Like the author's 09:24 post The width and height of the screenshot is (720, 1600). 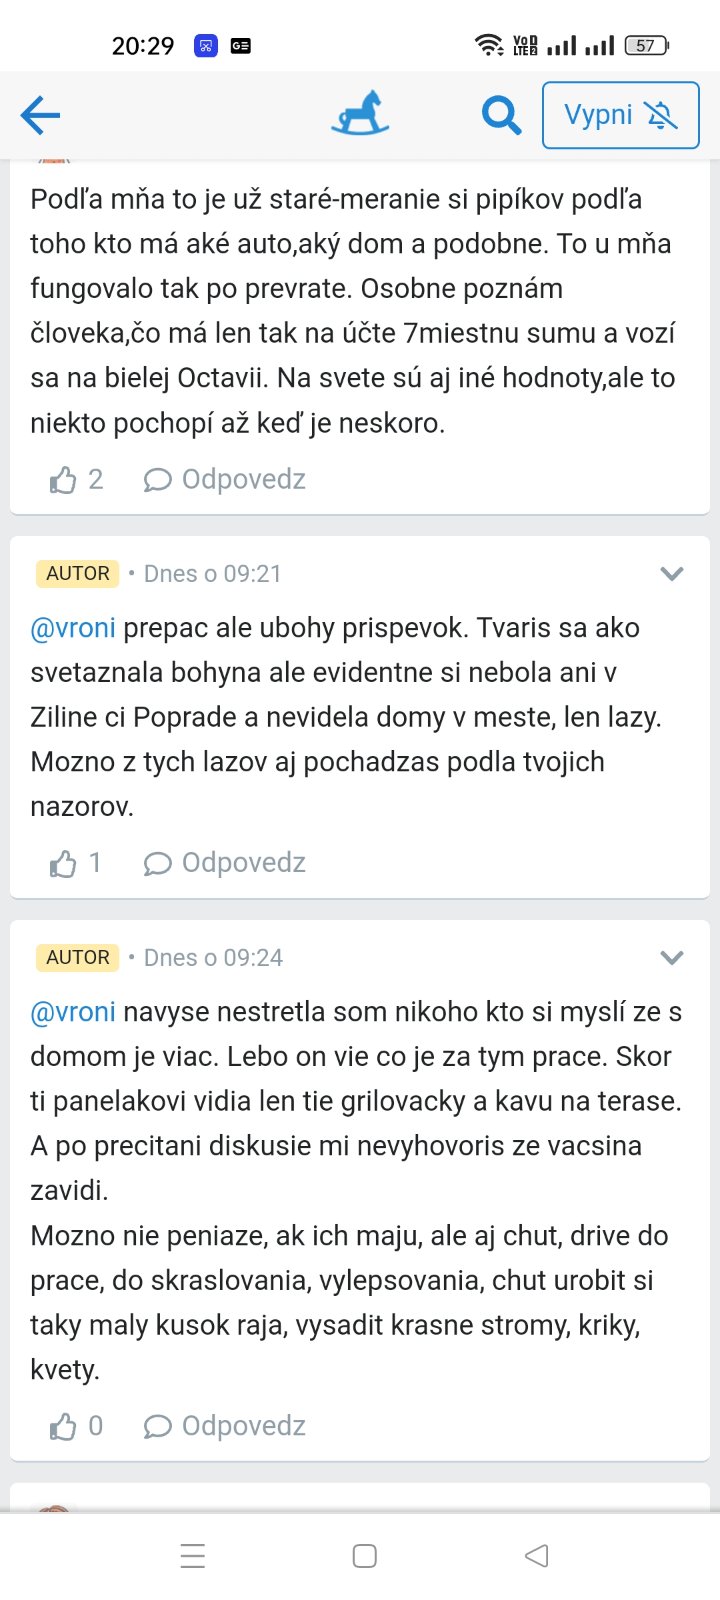pyautogui.click(x=64, y=1427)
